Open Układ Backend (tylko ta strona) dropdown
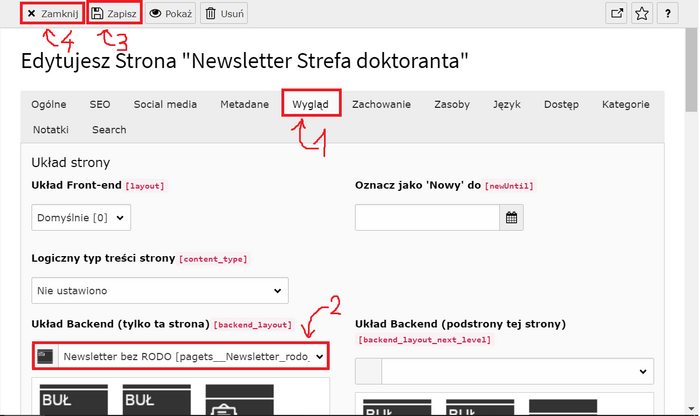 click(180, 356)
